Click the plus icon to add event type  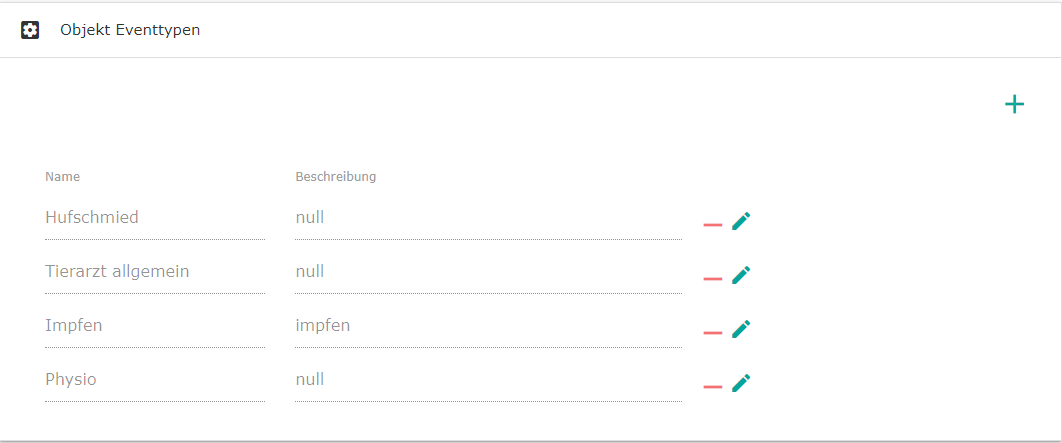pos(1014,104)
